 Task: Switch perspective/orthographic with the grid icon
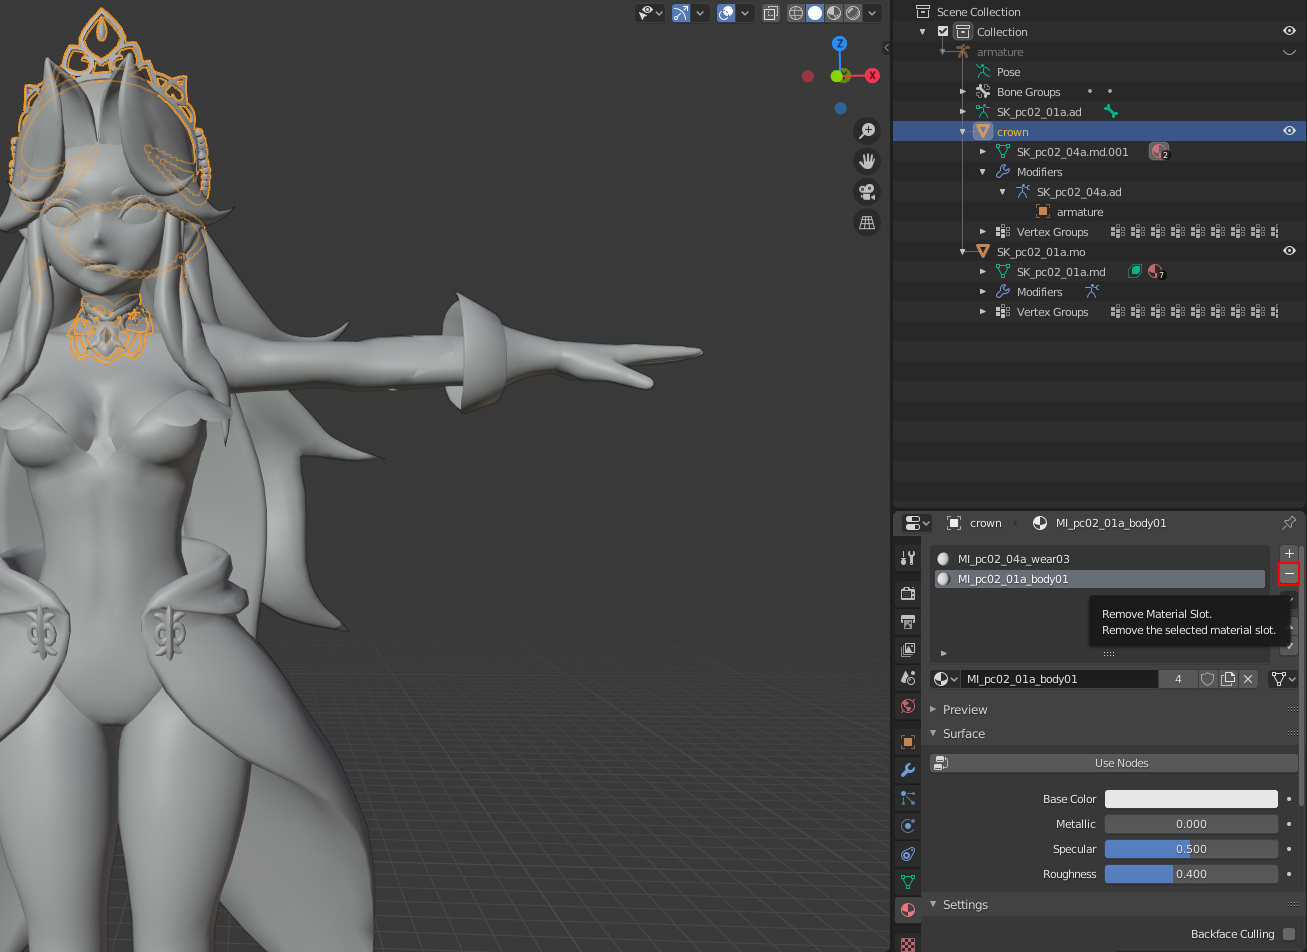coord(866,223)
